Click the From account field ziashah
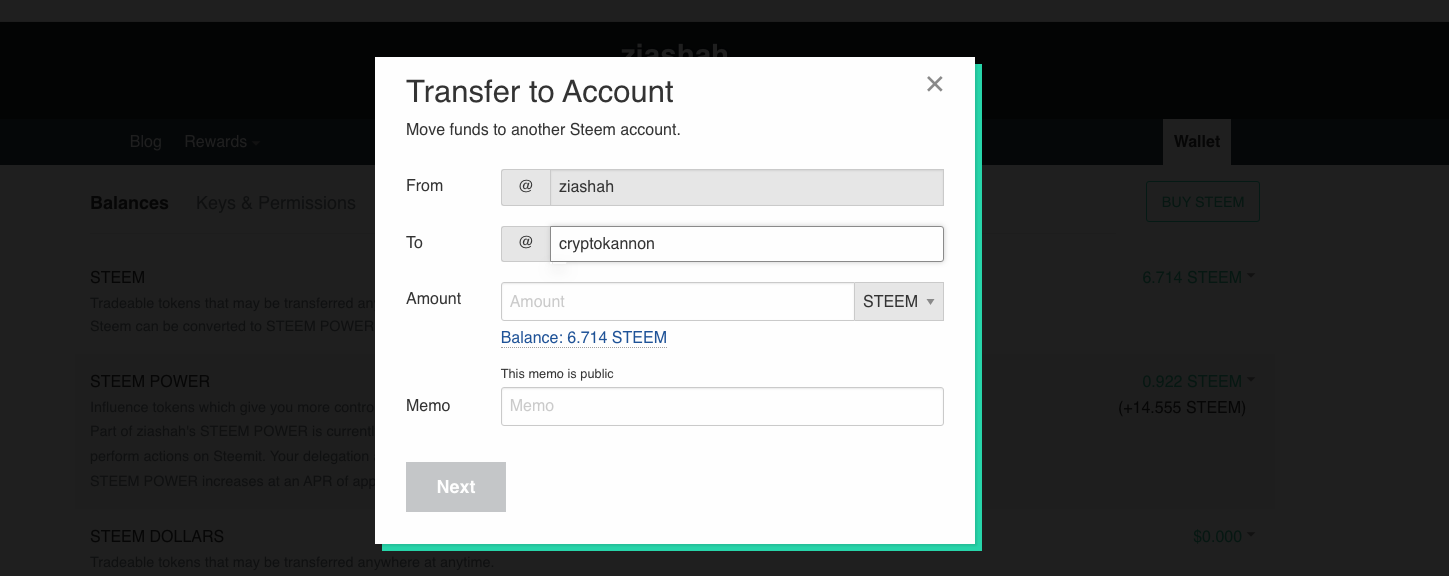Screen dimensions: 1449x576 pyautogui.click(x=746, y=187)
